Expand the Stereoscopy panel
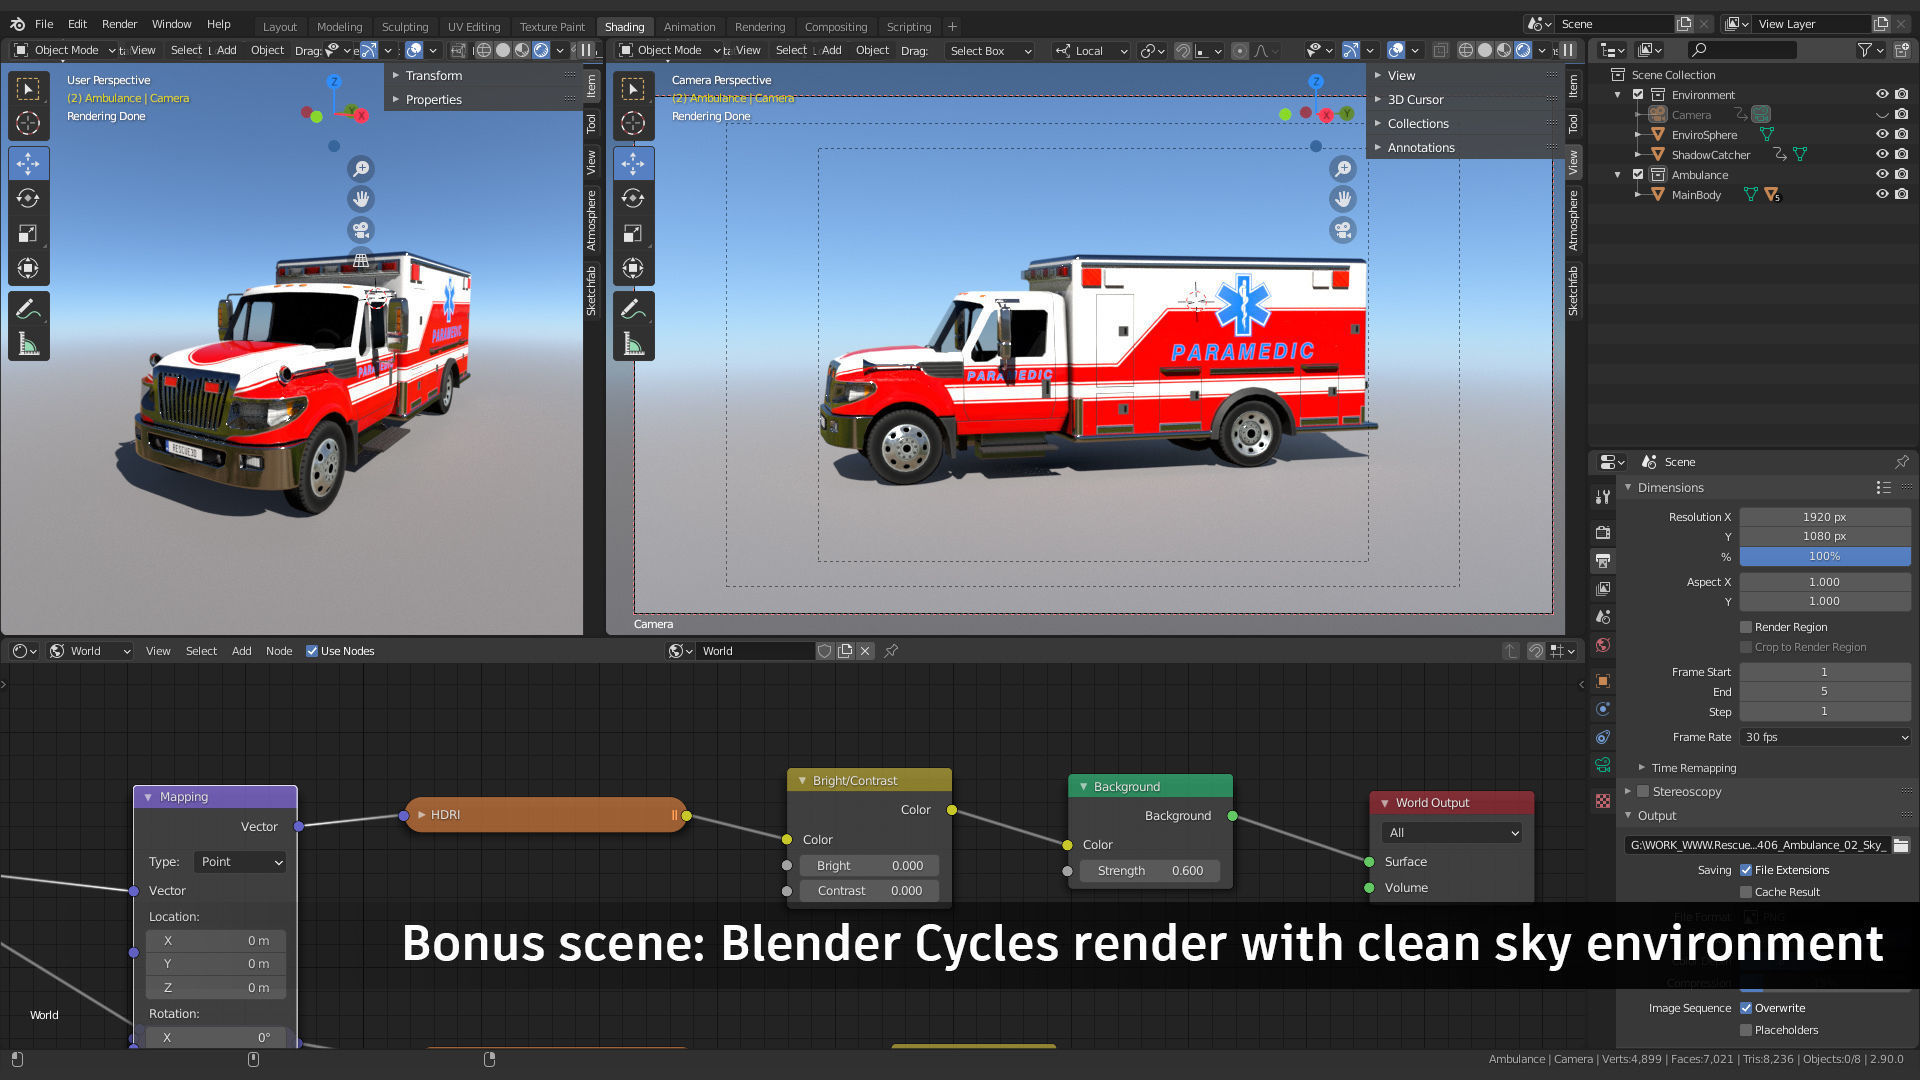Screen dimensions: 1920x1080 1686,792
